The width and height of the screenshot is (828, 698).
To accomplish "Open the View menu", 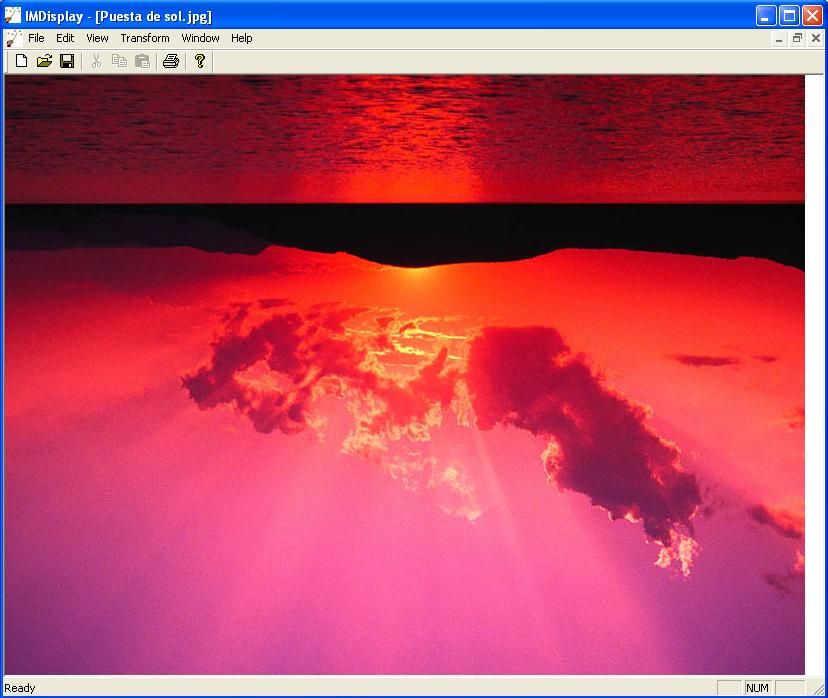I will (97, 38).
